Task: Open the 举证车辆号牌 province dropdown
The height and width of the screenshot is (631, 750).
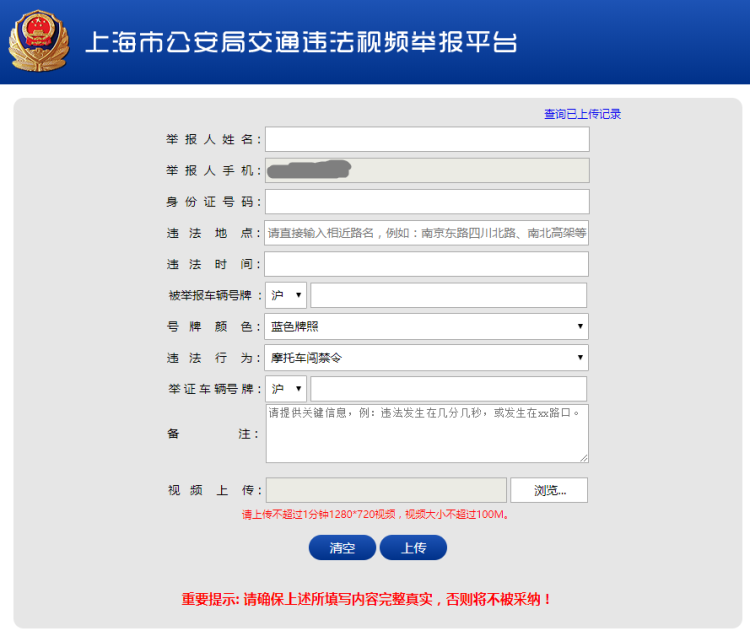Action: tap(286, 388)
